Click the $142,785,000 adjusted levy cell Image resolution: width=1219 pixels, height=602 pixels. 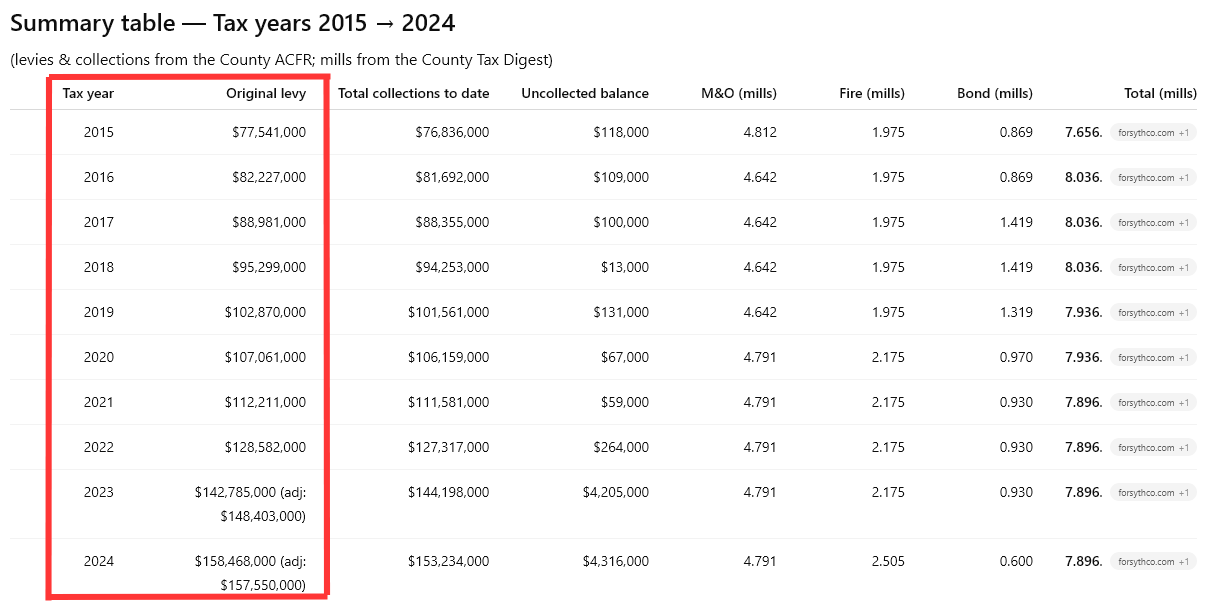250,504
